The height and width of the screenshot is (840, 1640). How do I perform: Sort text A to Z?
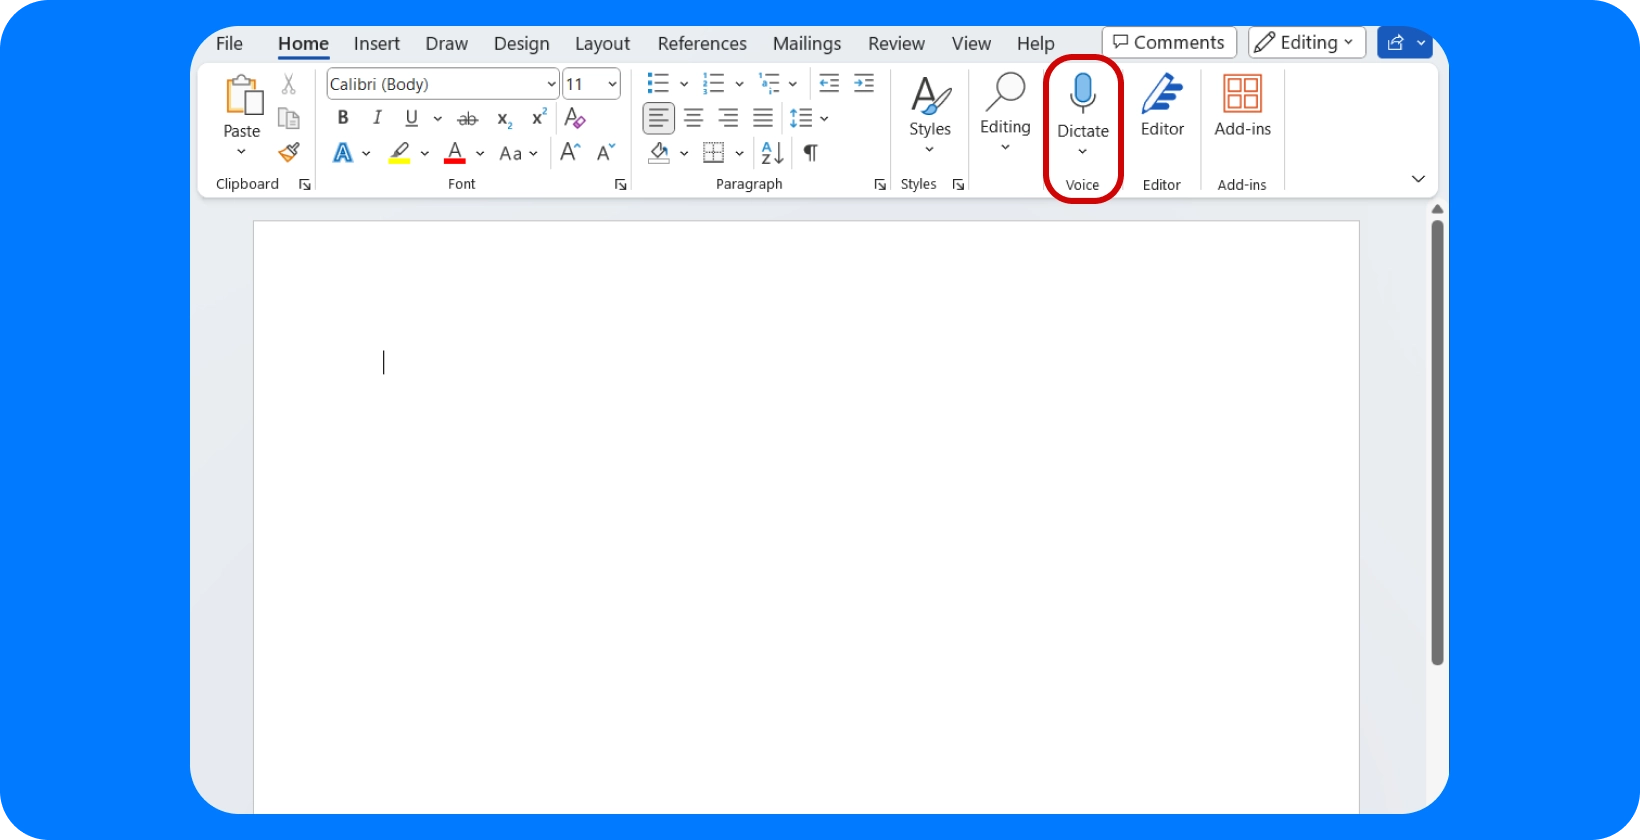coord(772,153)
